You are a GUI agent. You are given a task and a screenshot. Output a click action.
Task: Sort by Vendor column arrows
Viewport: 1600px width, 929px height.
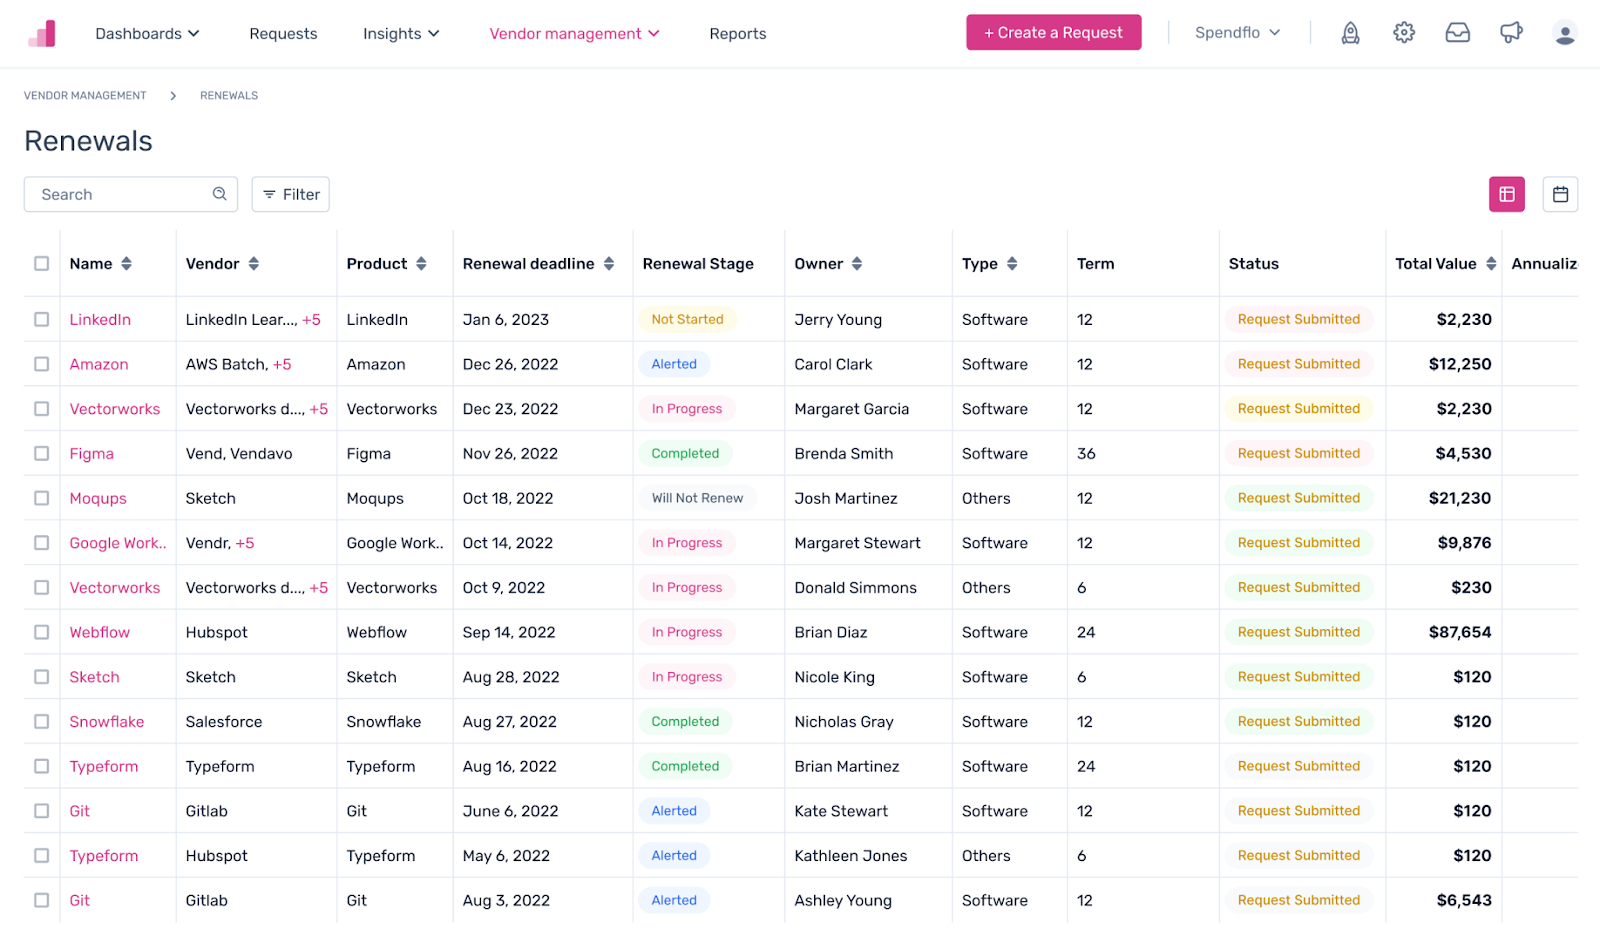(x=254, y=264)
